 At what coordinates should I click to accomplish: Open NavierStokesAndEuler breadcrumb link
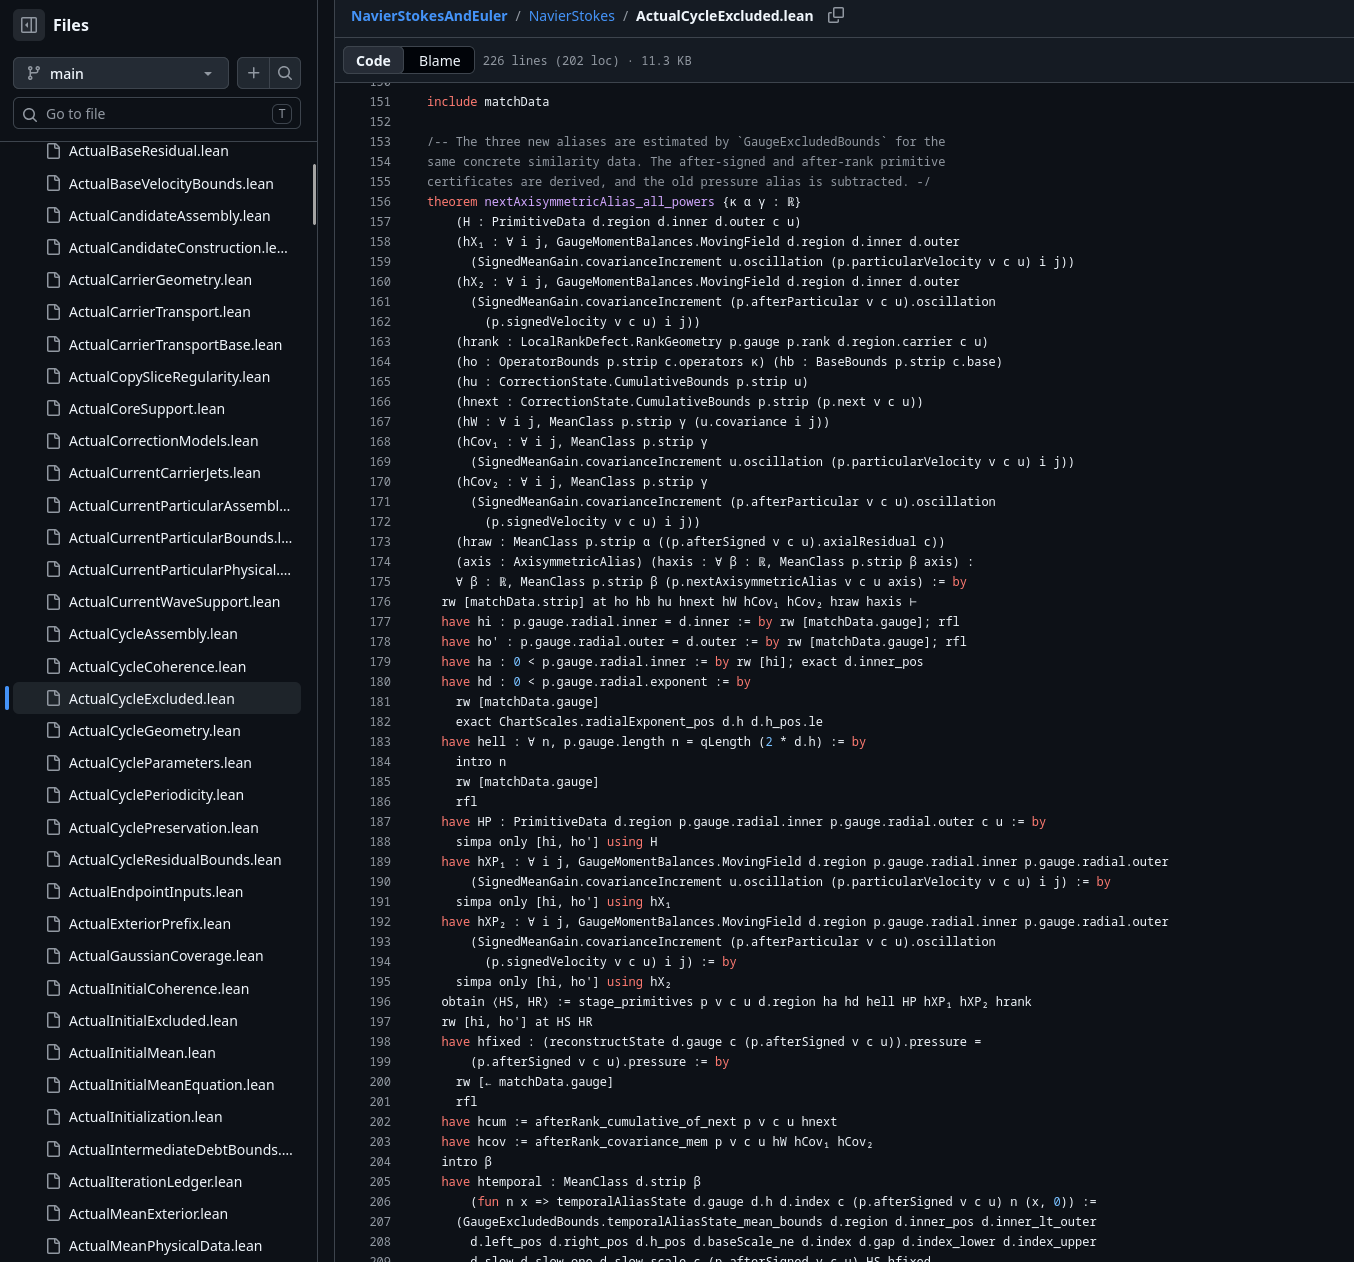point(429,16)
